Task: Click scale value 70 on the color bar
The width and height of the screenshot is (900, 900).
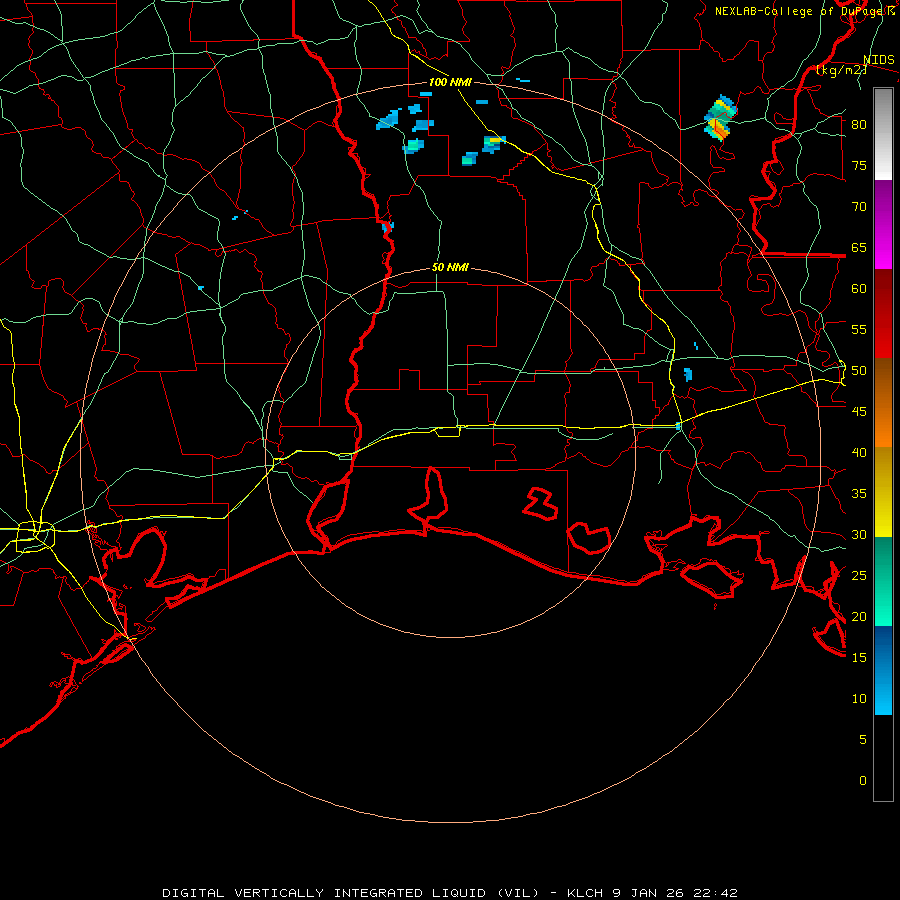Action: pyautogui.click(x=859, y=207)
